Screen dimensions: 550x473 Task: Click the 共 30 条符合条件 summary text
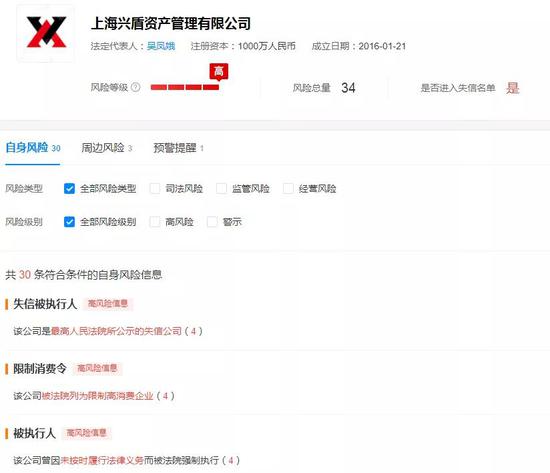pos(83,275)
